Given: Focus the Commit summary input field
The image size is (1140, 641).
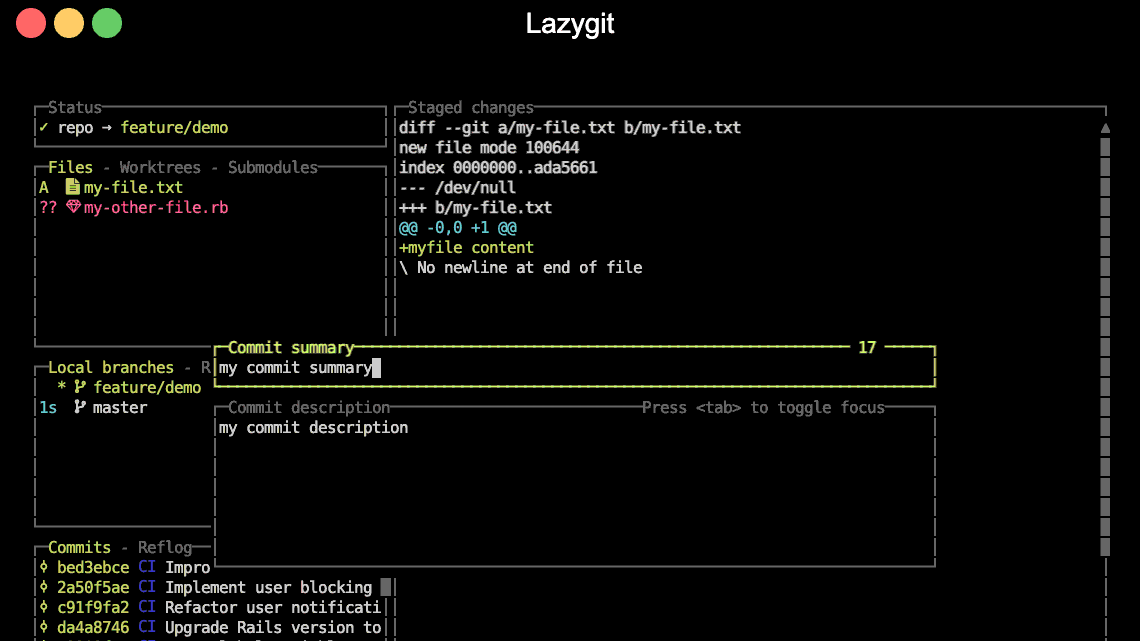Looking at the screenshot, I should 575,368.
